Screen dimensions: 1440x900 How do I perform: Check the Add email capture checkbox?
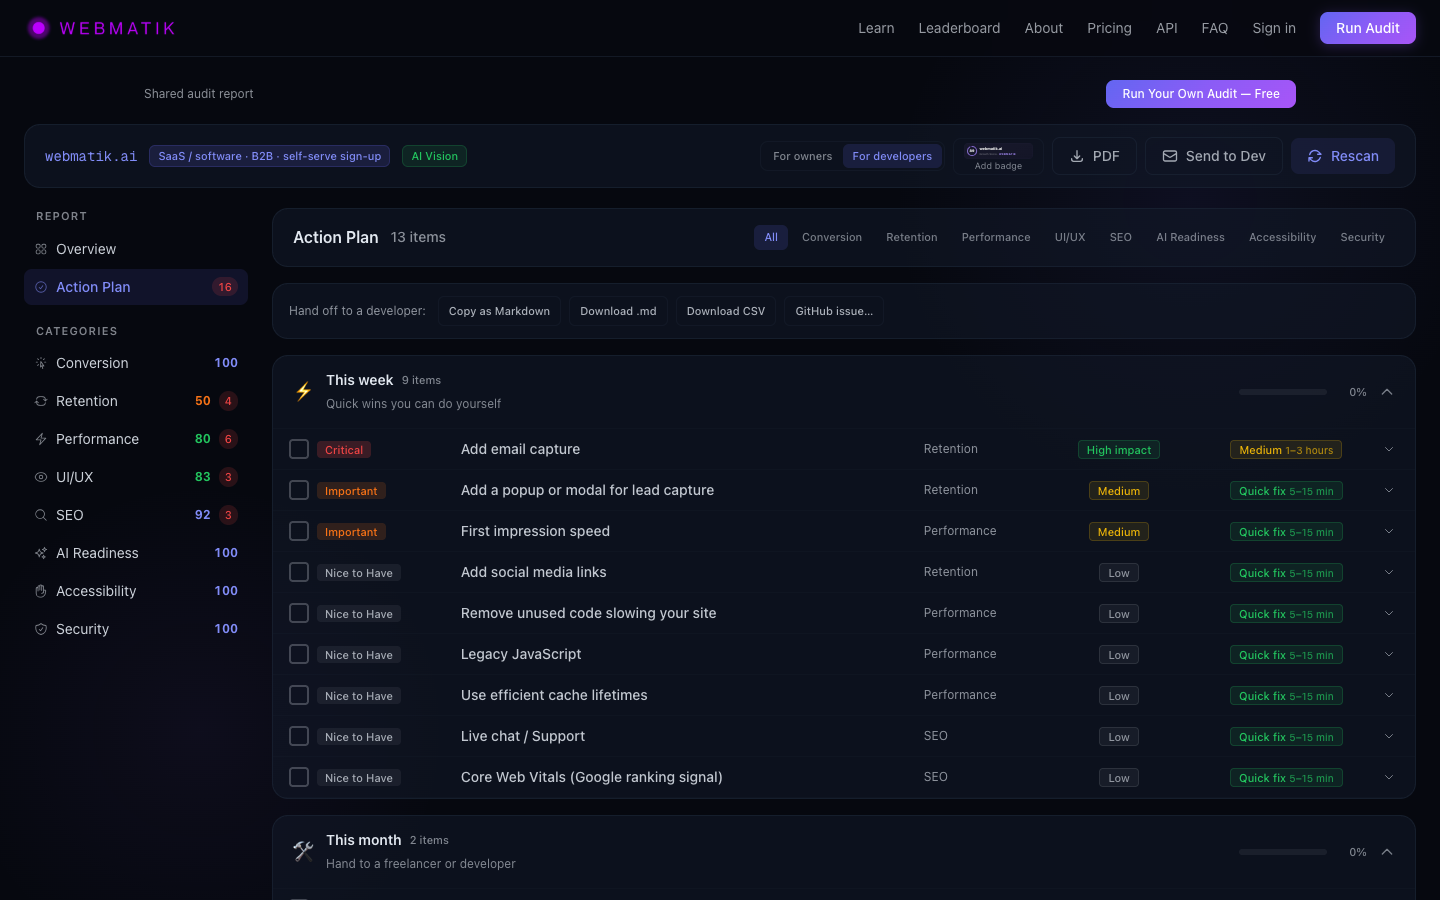click(299, 449)
